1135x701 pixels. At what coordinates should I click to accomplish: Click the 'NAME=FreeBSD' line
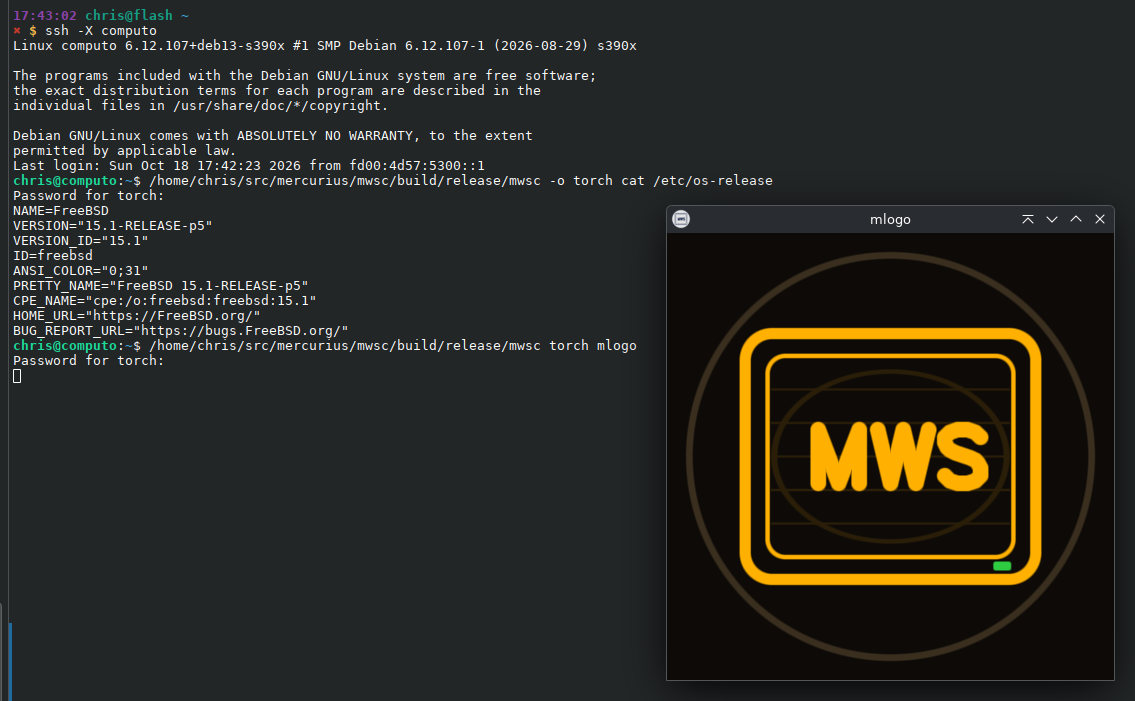pyautogui.click(x=61, y=211)
